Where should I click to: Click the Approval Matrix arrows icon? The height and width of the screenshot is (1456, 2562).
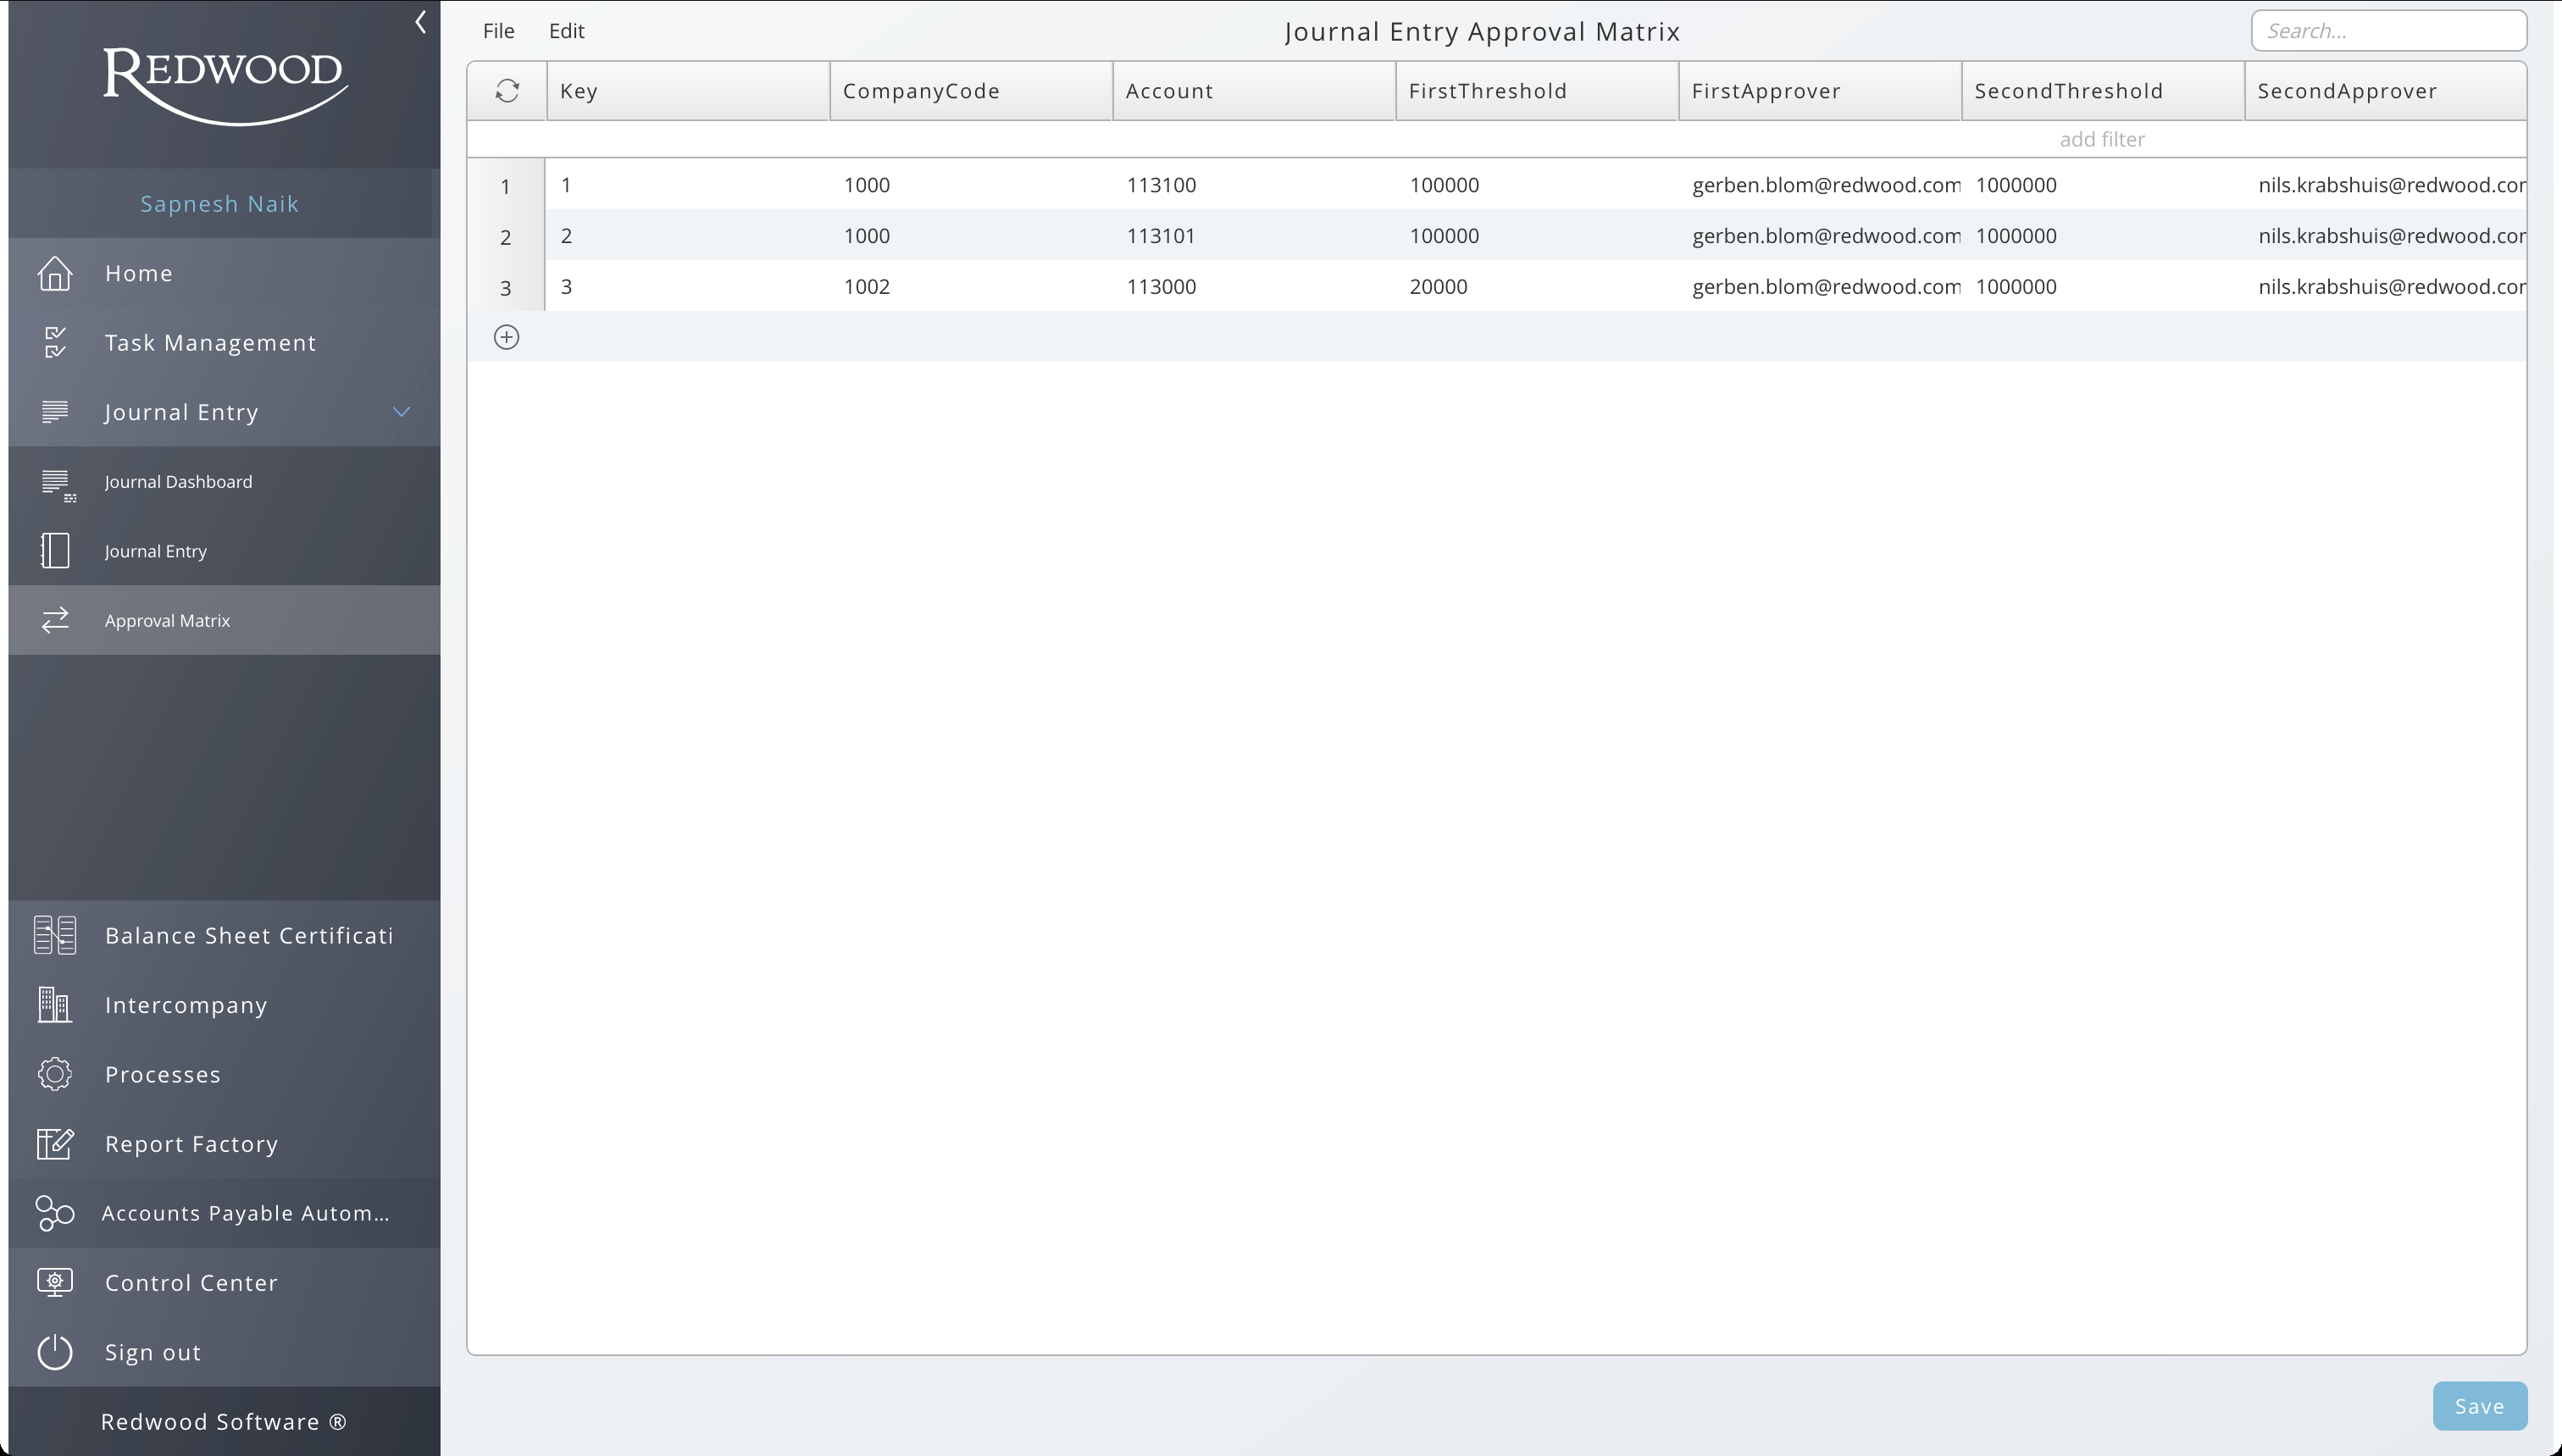pyautogui.click(x=55, y=620)
